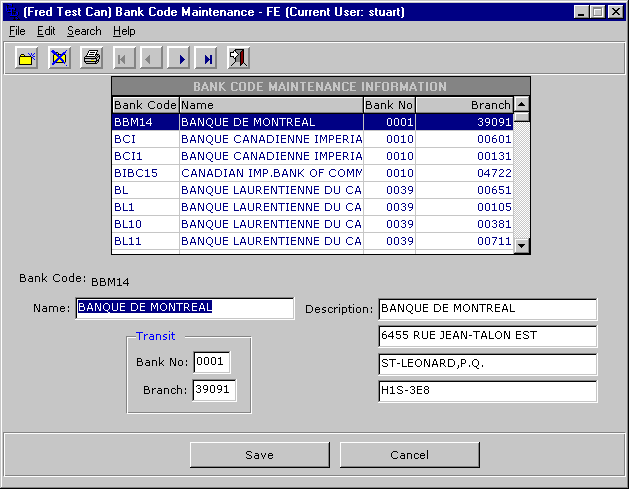Click branch cell 00711
Screen dimensions: 629x489
pyautogui.click(x=465, y=241)
